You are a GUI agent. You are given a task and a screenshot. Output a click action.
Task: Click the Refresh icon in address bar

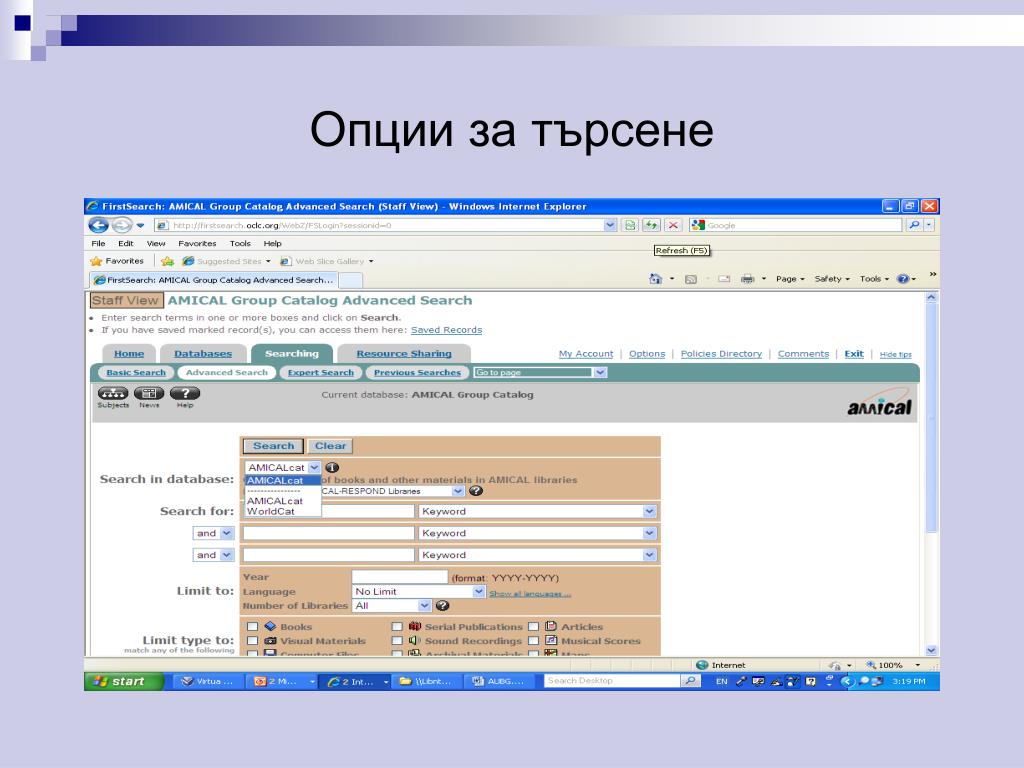tap(651, 225)
